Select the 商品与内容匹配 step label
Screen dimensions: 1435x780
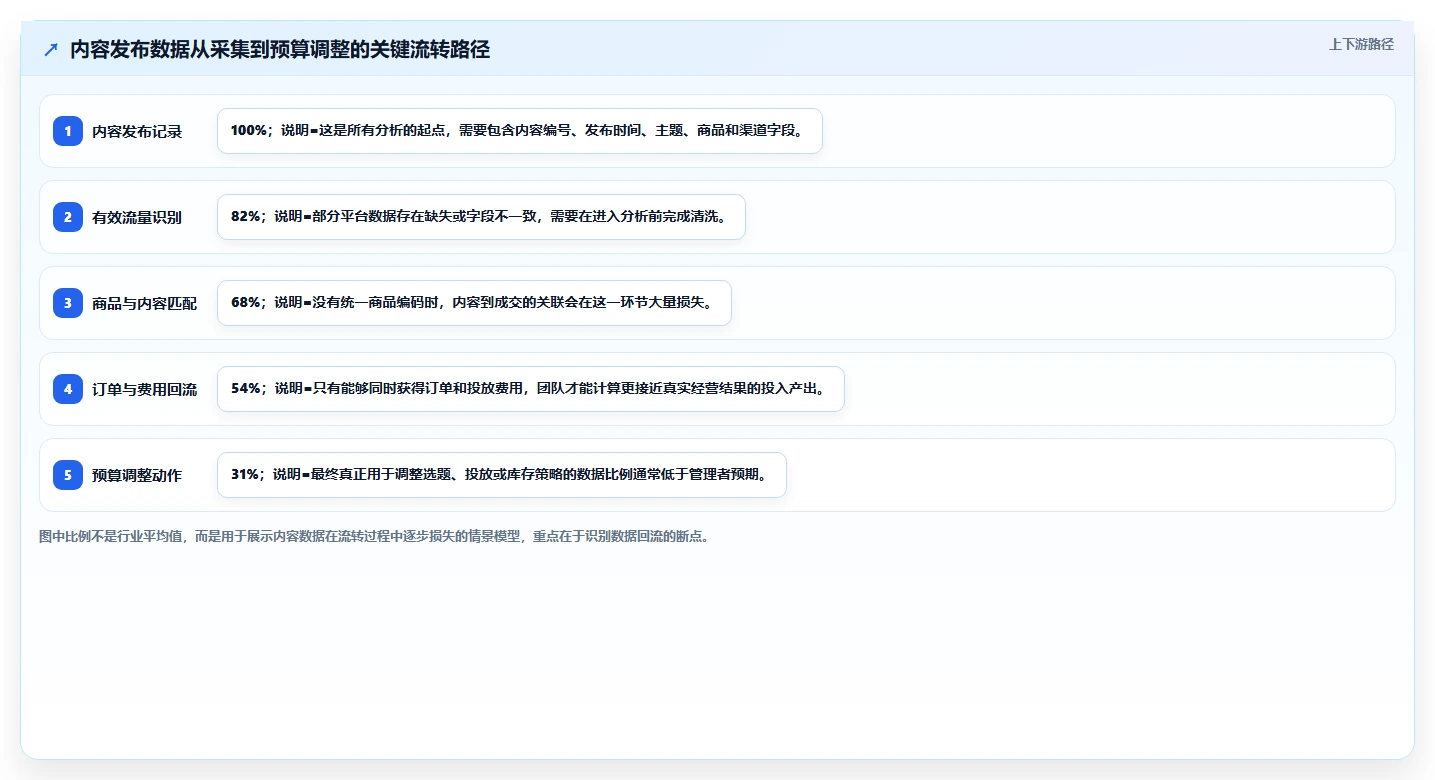tap(145, 303)
